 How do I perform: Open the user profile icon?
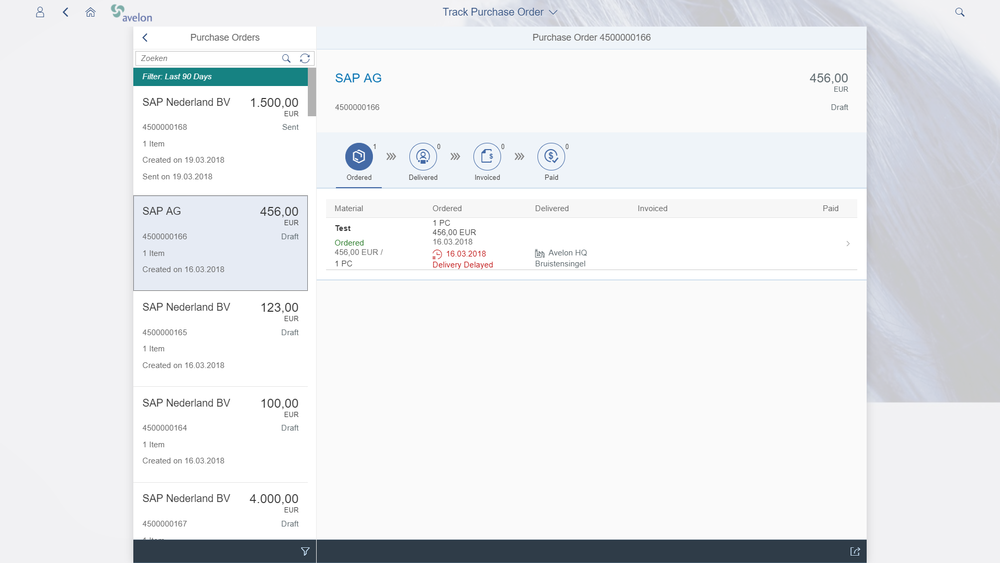[40, 12]
